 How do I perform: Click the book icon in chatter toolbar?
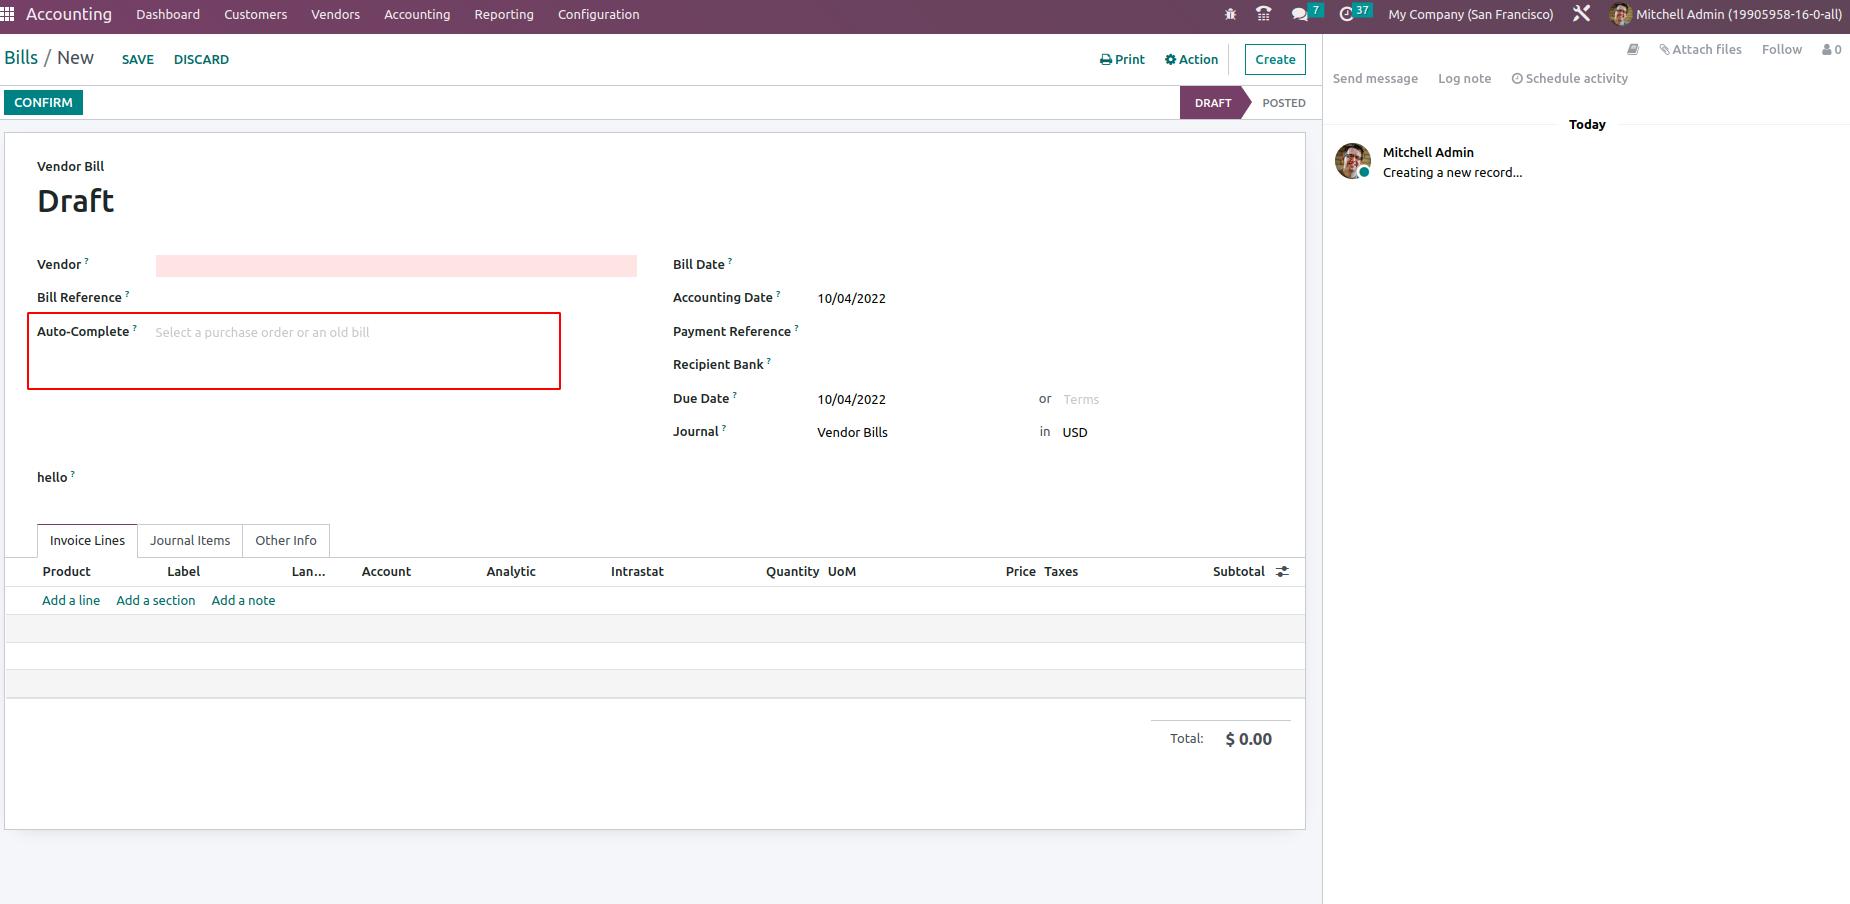1633,49
